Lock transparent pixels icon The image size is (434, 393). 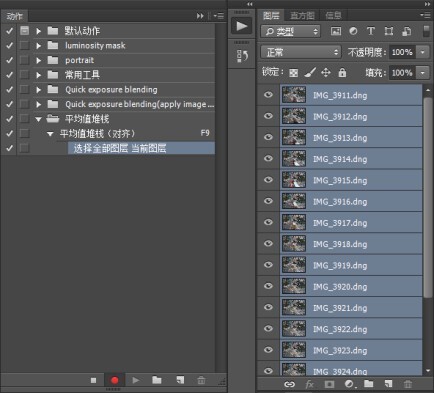[293, 73]
